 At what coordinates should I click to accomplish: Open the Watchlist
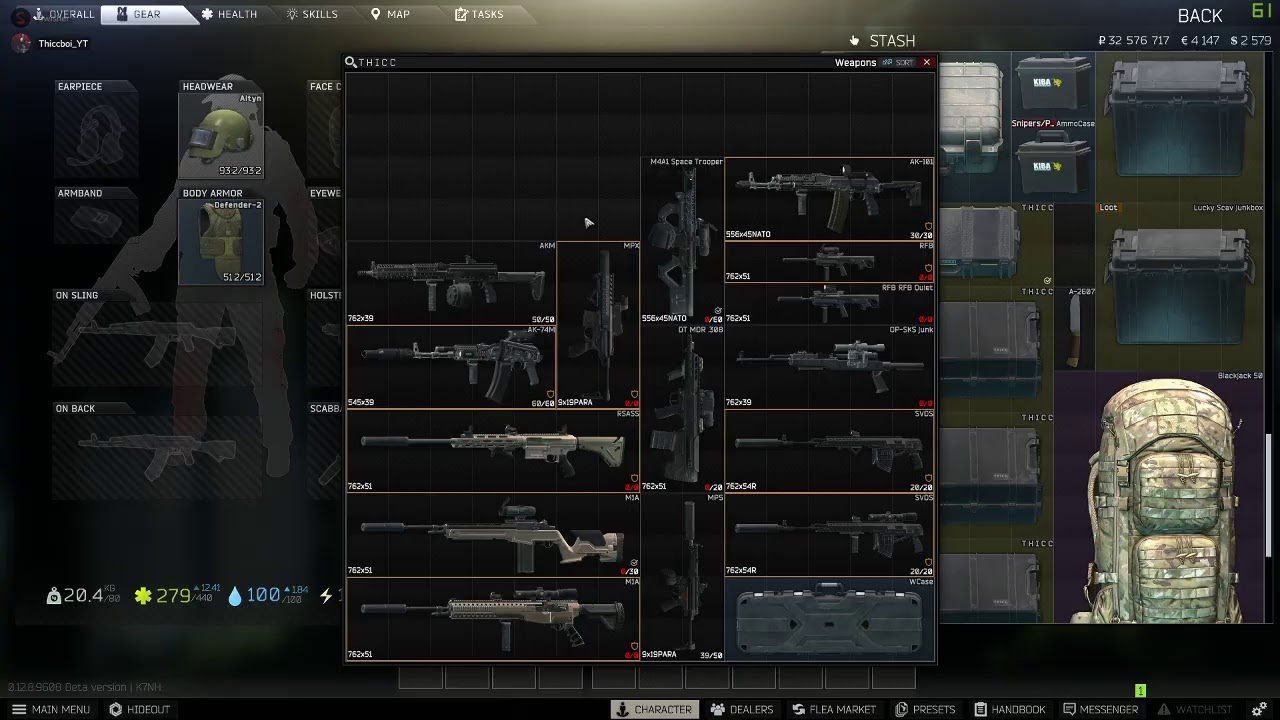pos(1195,709)
